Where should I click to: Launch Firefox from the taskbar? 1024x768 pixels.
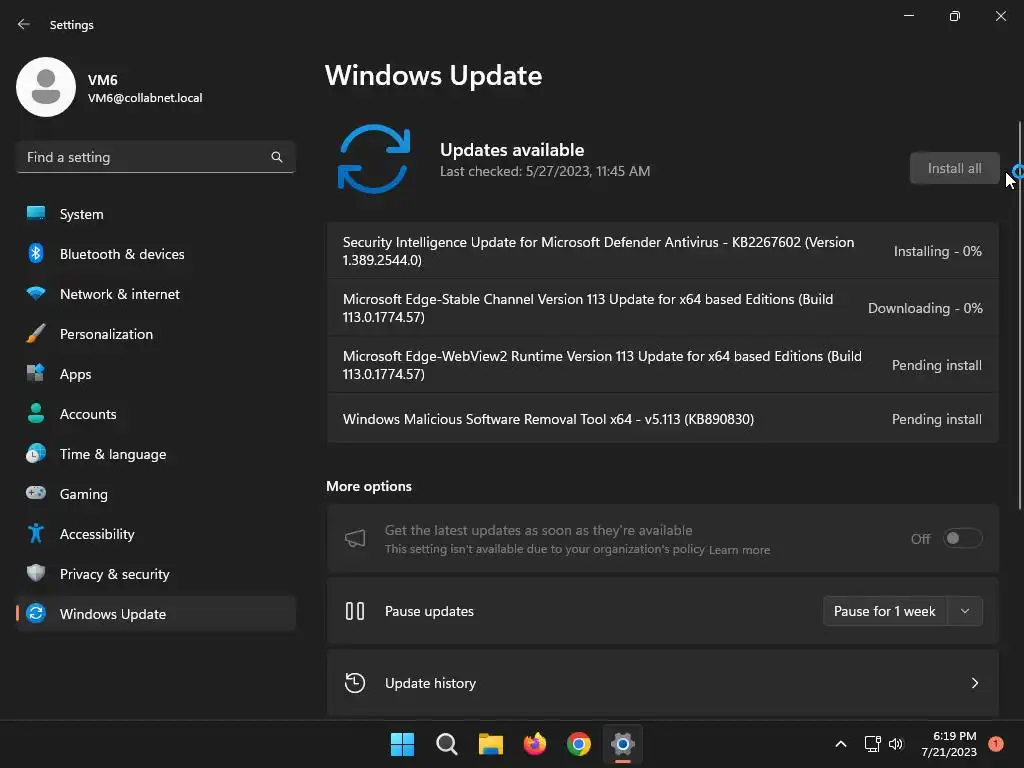(535, 744)
